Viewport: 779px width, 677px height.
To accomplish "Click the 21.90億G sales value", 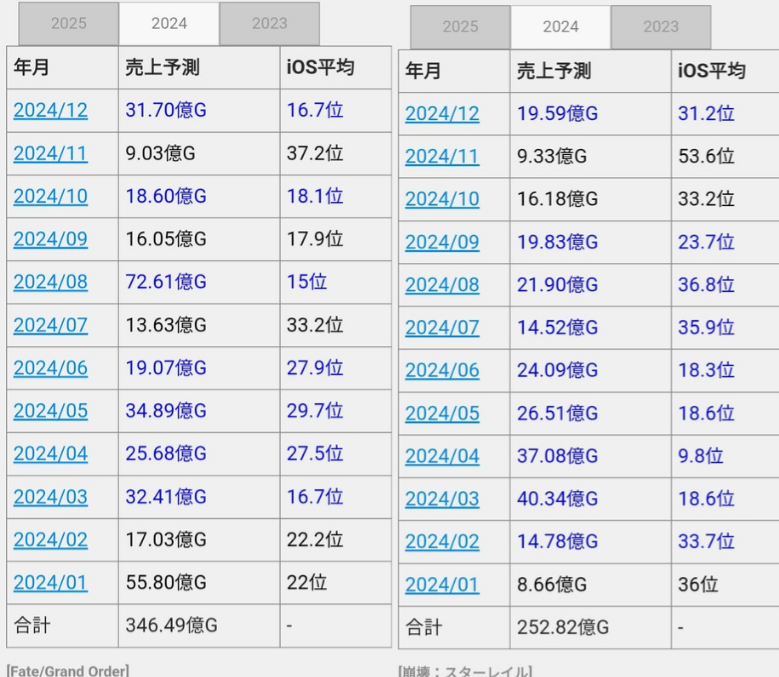I will click(557, 285).
